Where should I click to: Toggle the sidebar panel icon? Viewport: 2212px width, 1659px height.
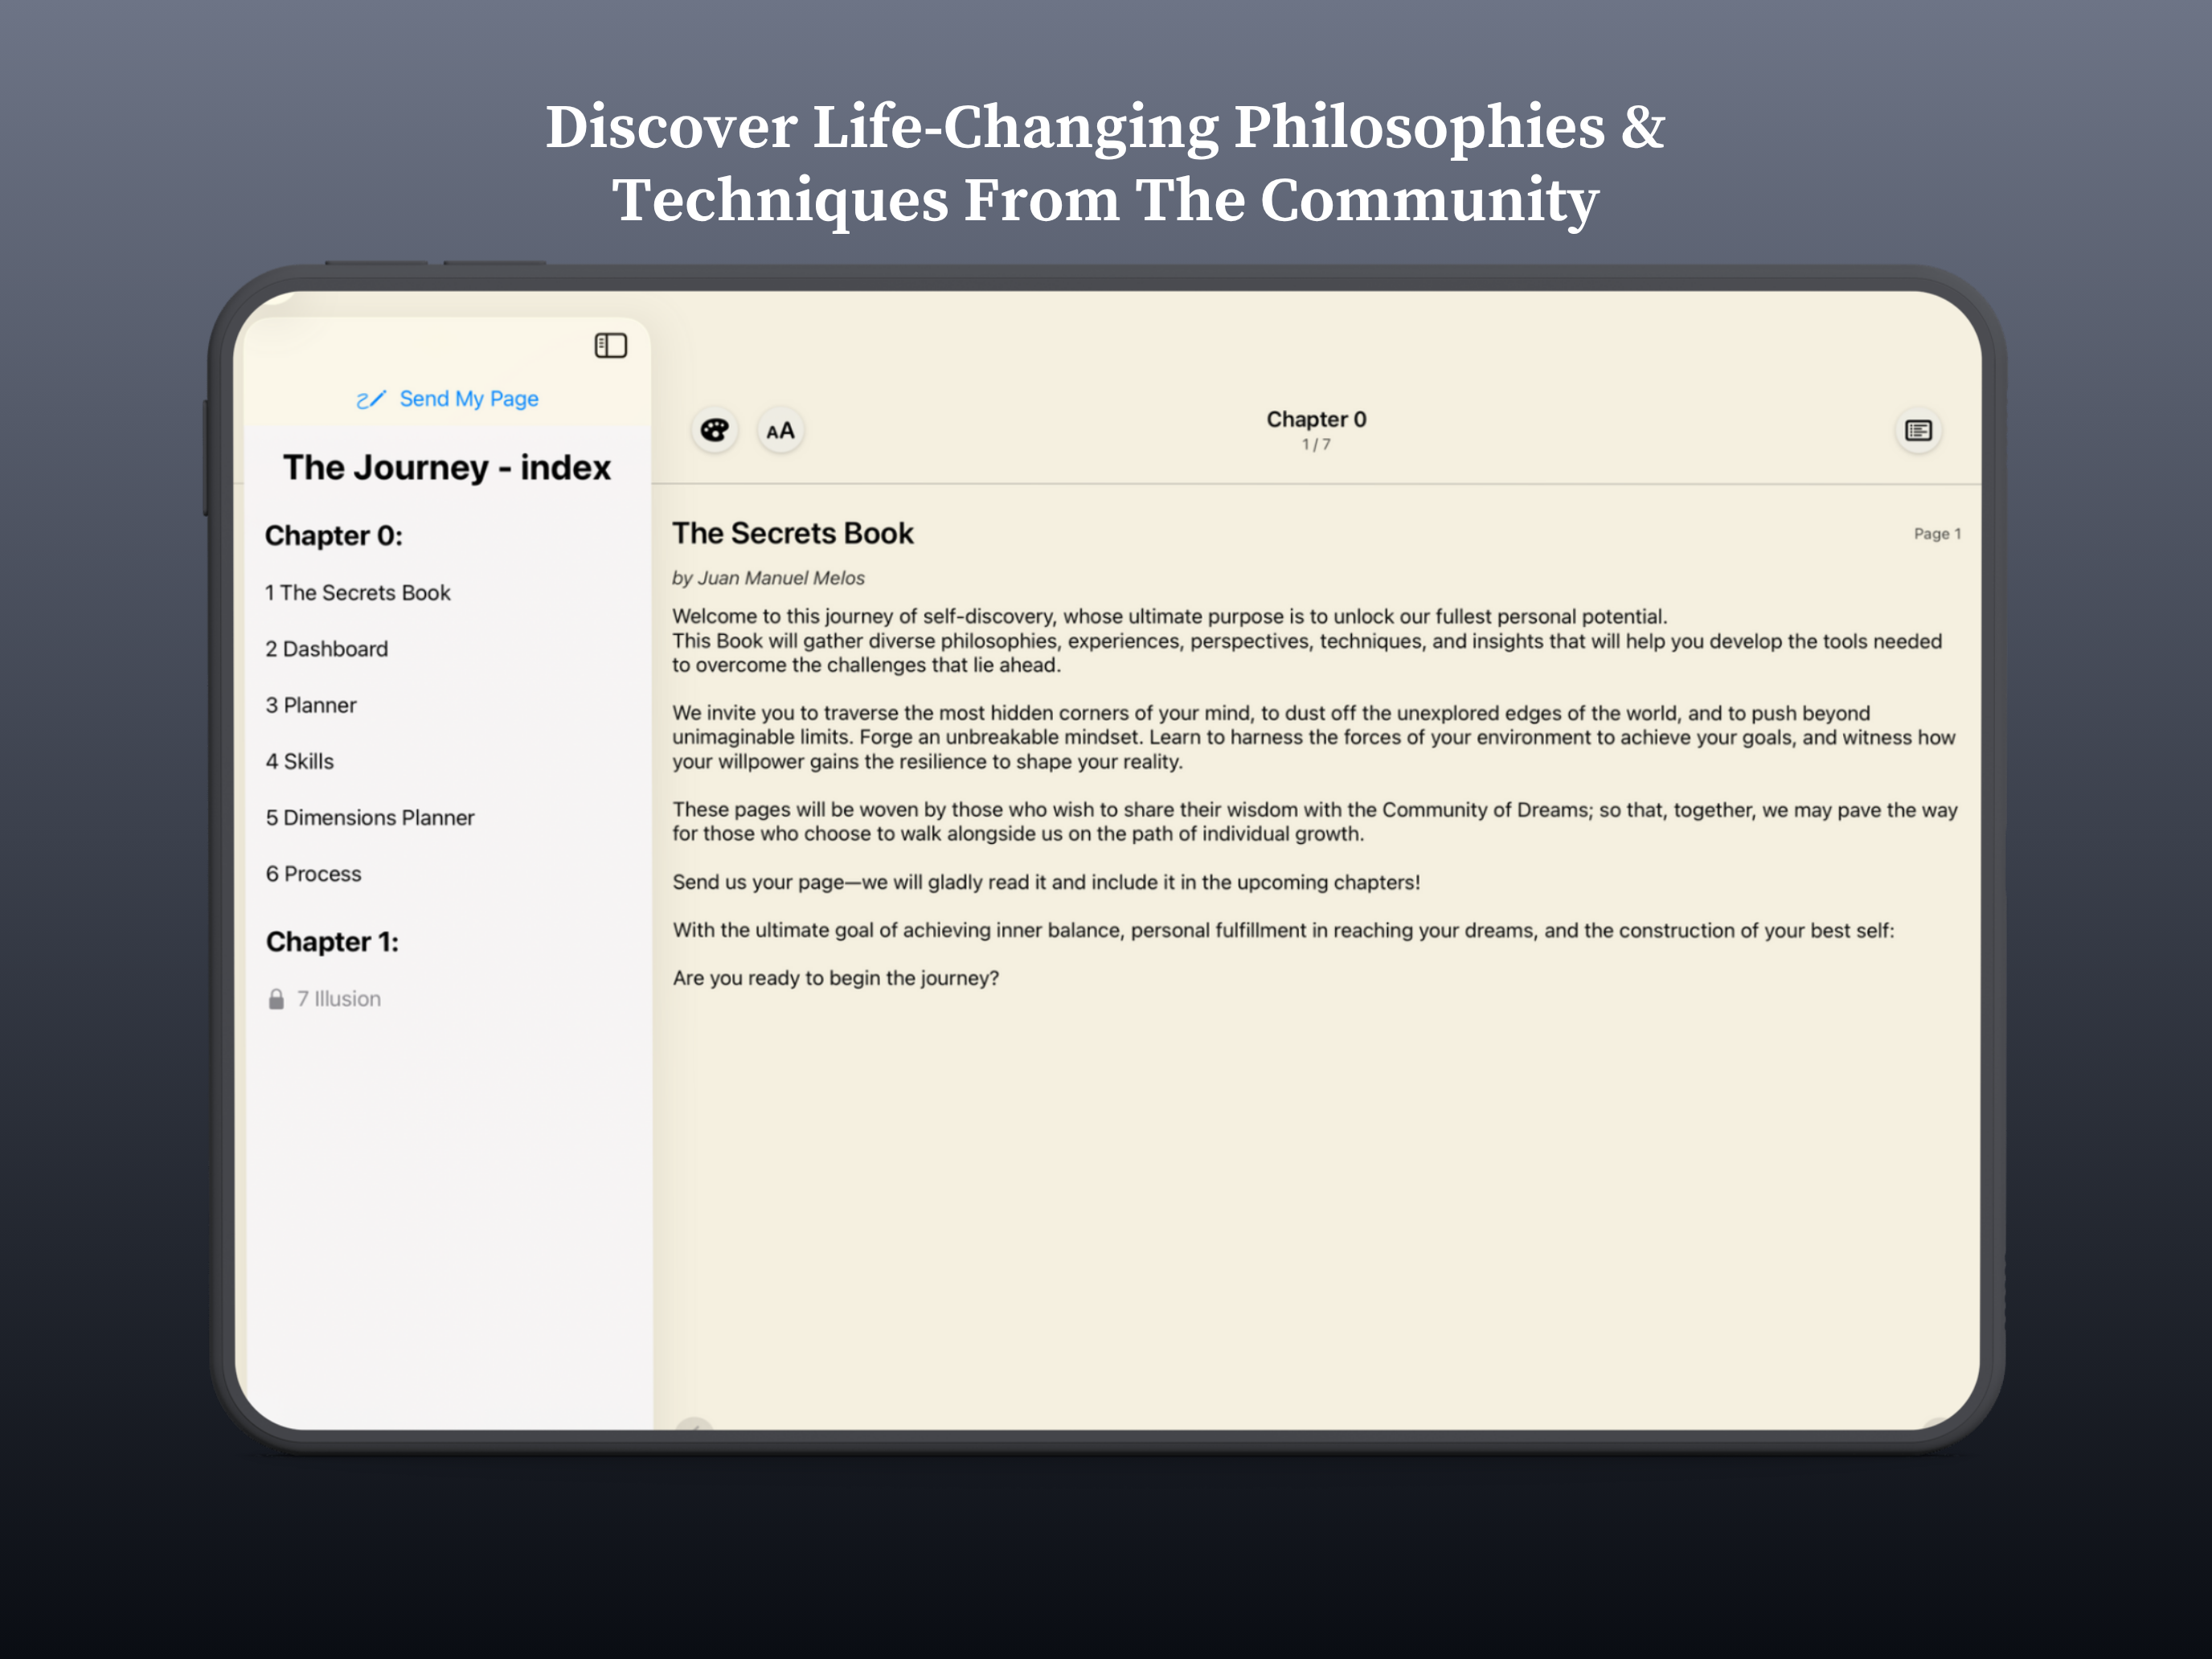click(x=610, y=346)
